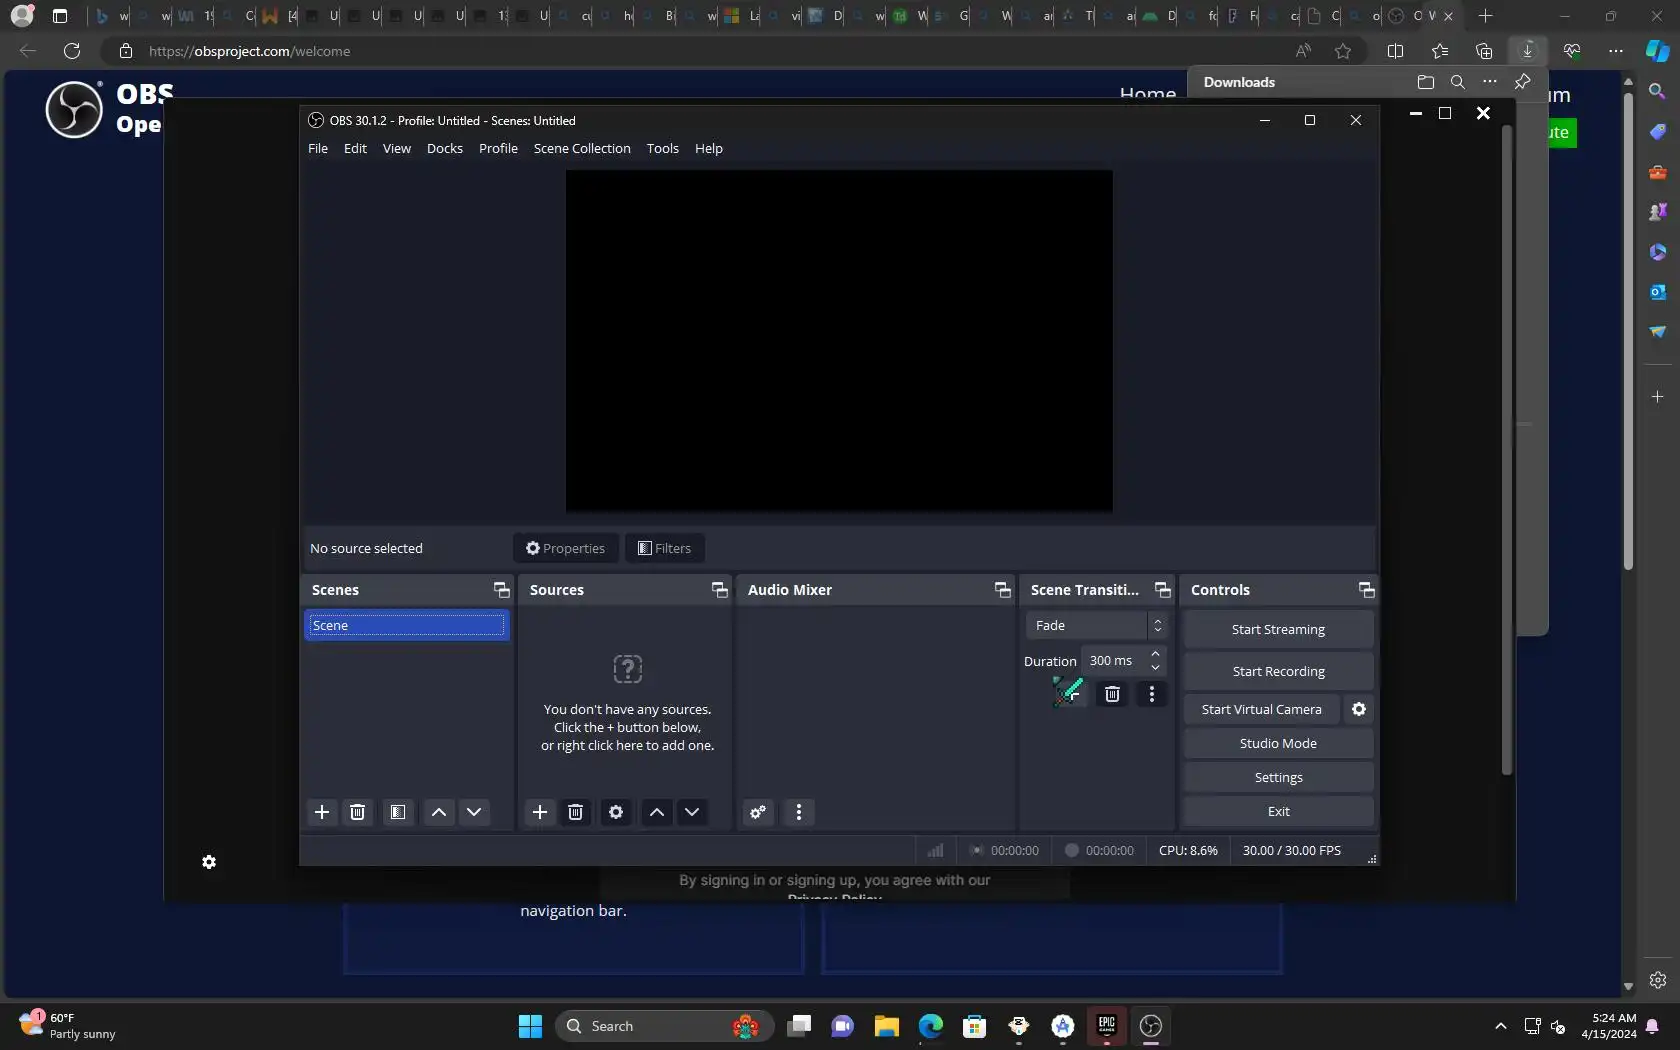This screenshot has width=1680, height=1050.
Task: Open Audio Mixer three-dot menu
Action: pos(798,812)
